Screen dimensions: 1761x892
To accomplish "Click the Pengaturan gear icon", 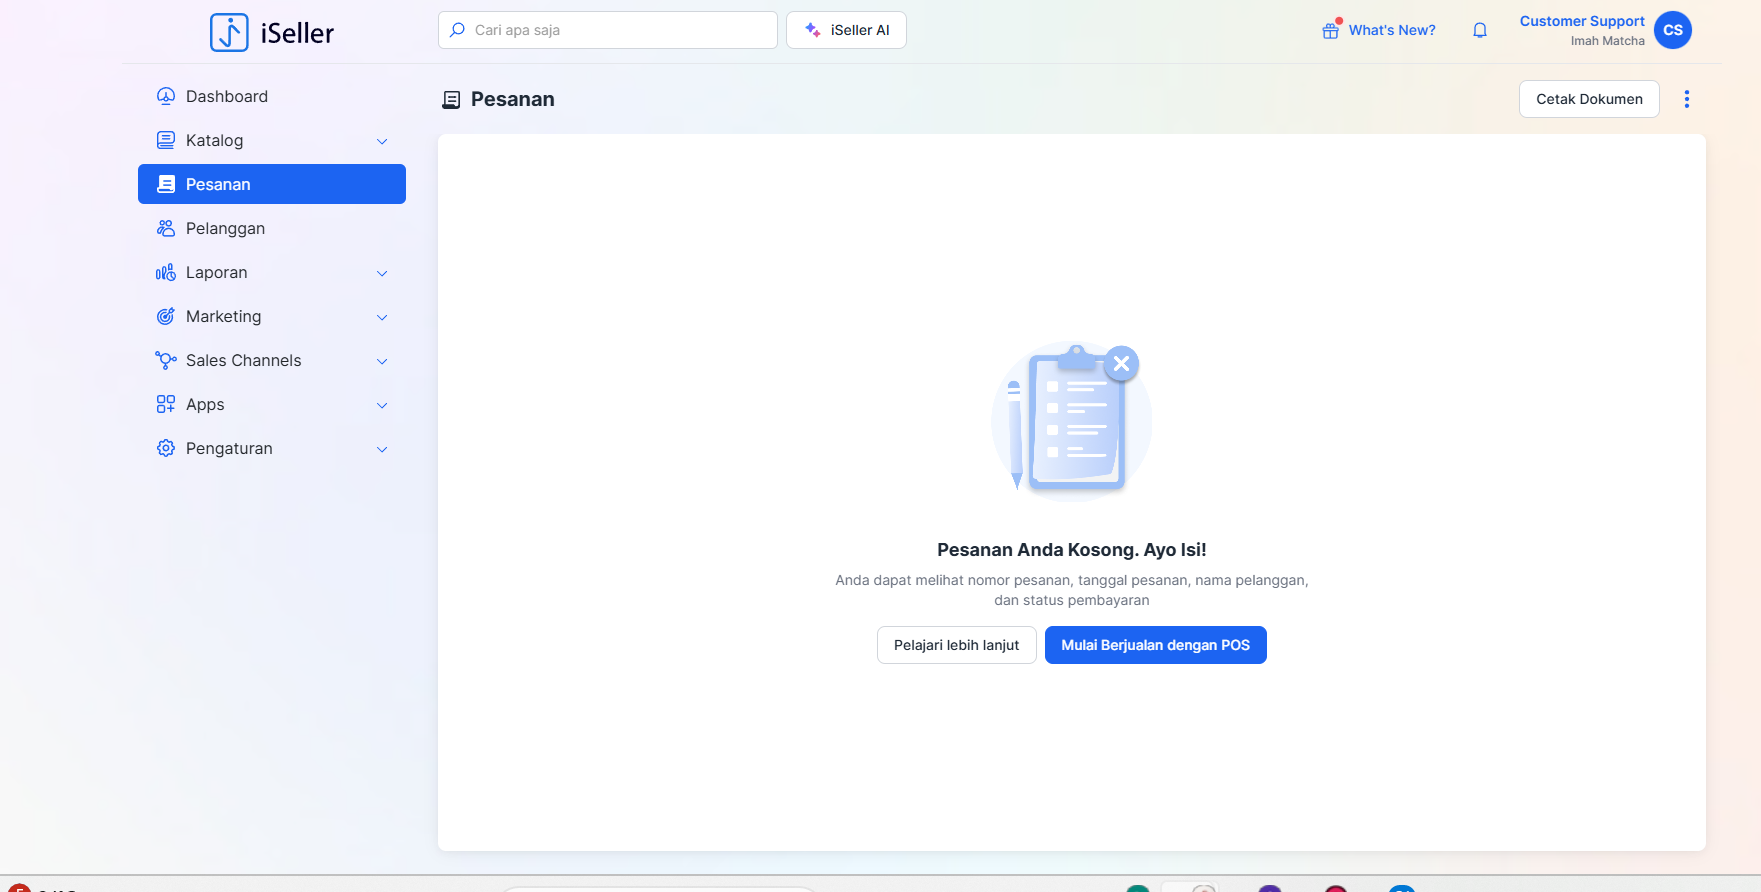I will 166,448.
